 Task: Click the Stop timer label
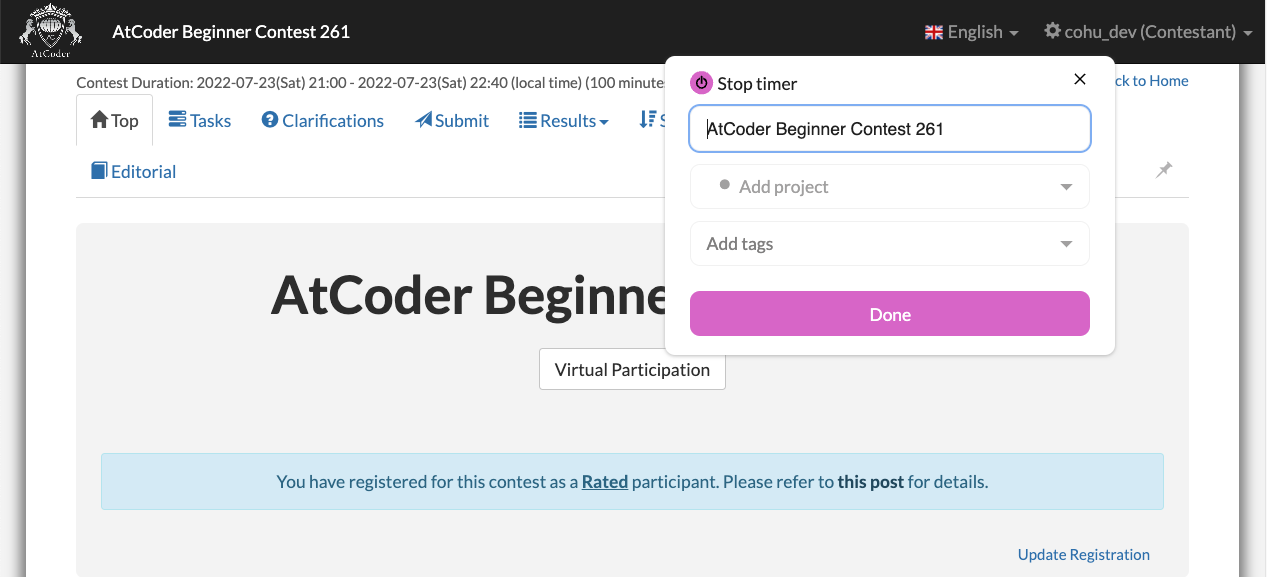pyautogui.click(x=757, y=84)
